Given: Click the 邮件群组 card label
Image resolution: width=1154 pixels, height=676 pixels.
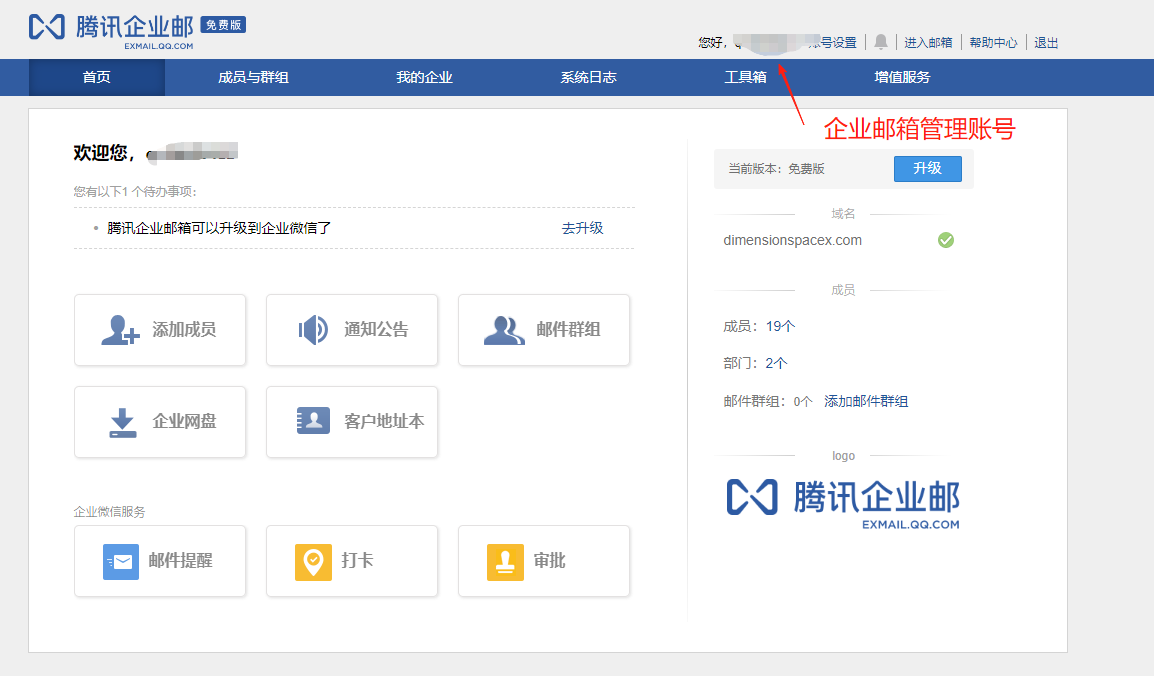Looking at the screenshot, I should (x=568, y=330).
